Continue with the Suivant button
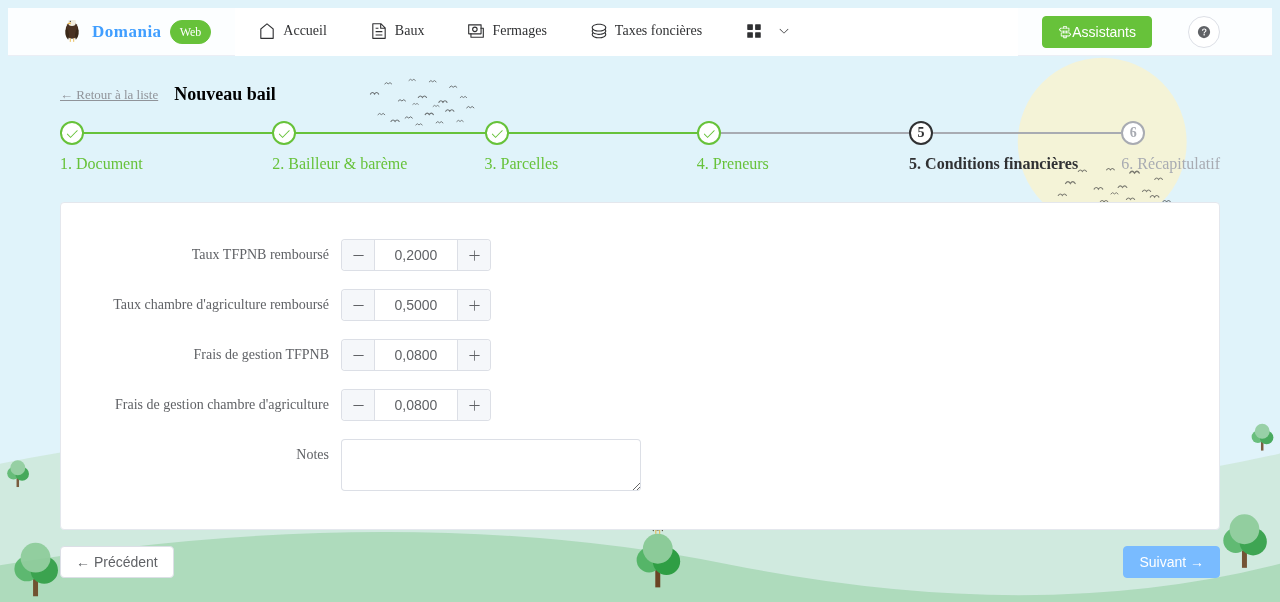 tap(1171, 562)
